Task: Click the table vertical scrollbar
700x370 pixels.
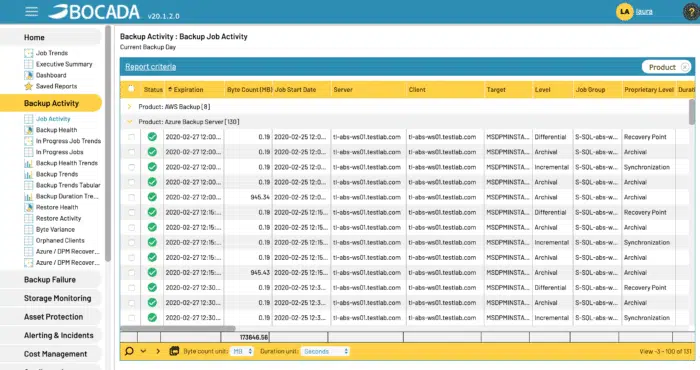Action: pos(692,112)
